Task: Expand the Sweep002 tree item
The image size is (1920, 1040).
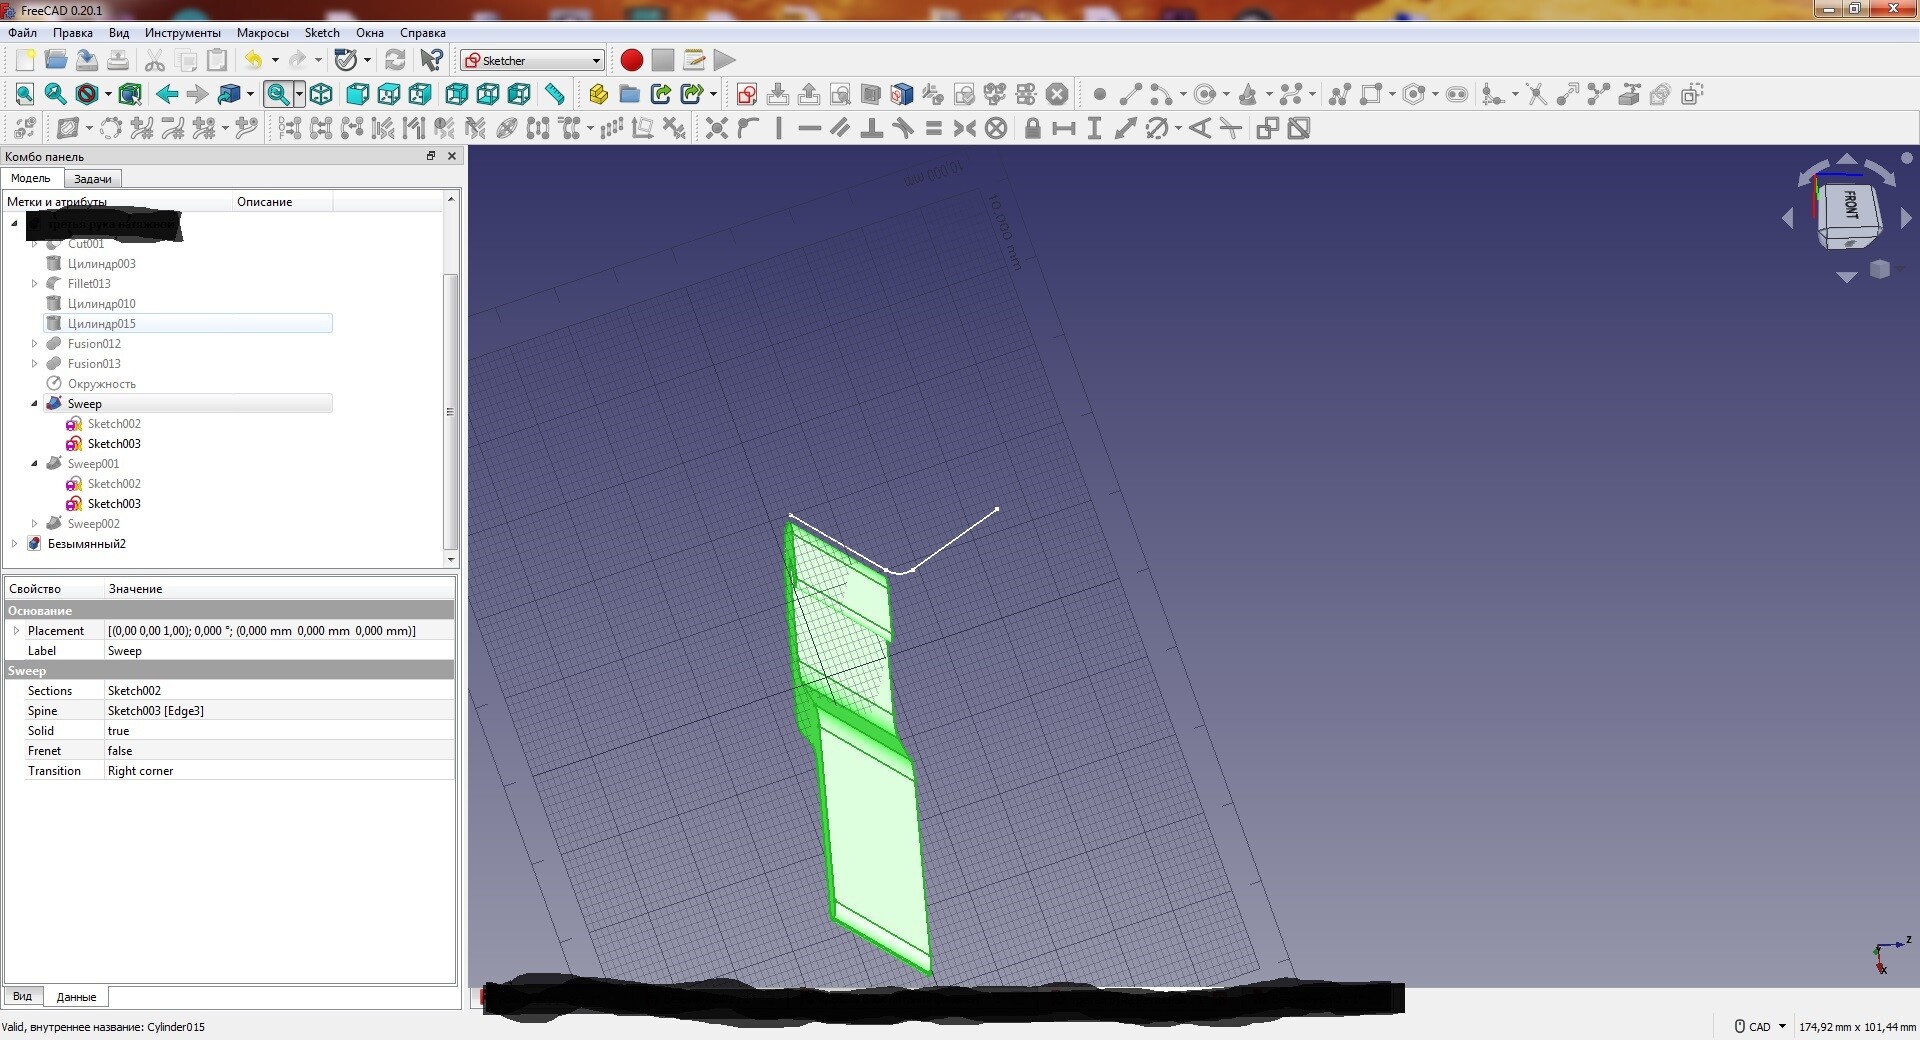Action: (34, 524)
